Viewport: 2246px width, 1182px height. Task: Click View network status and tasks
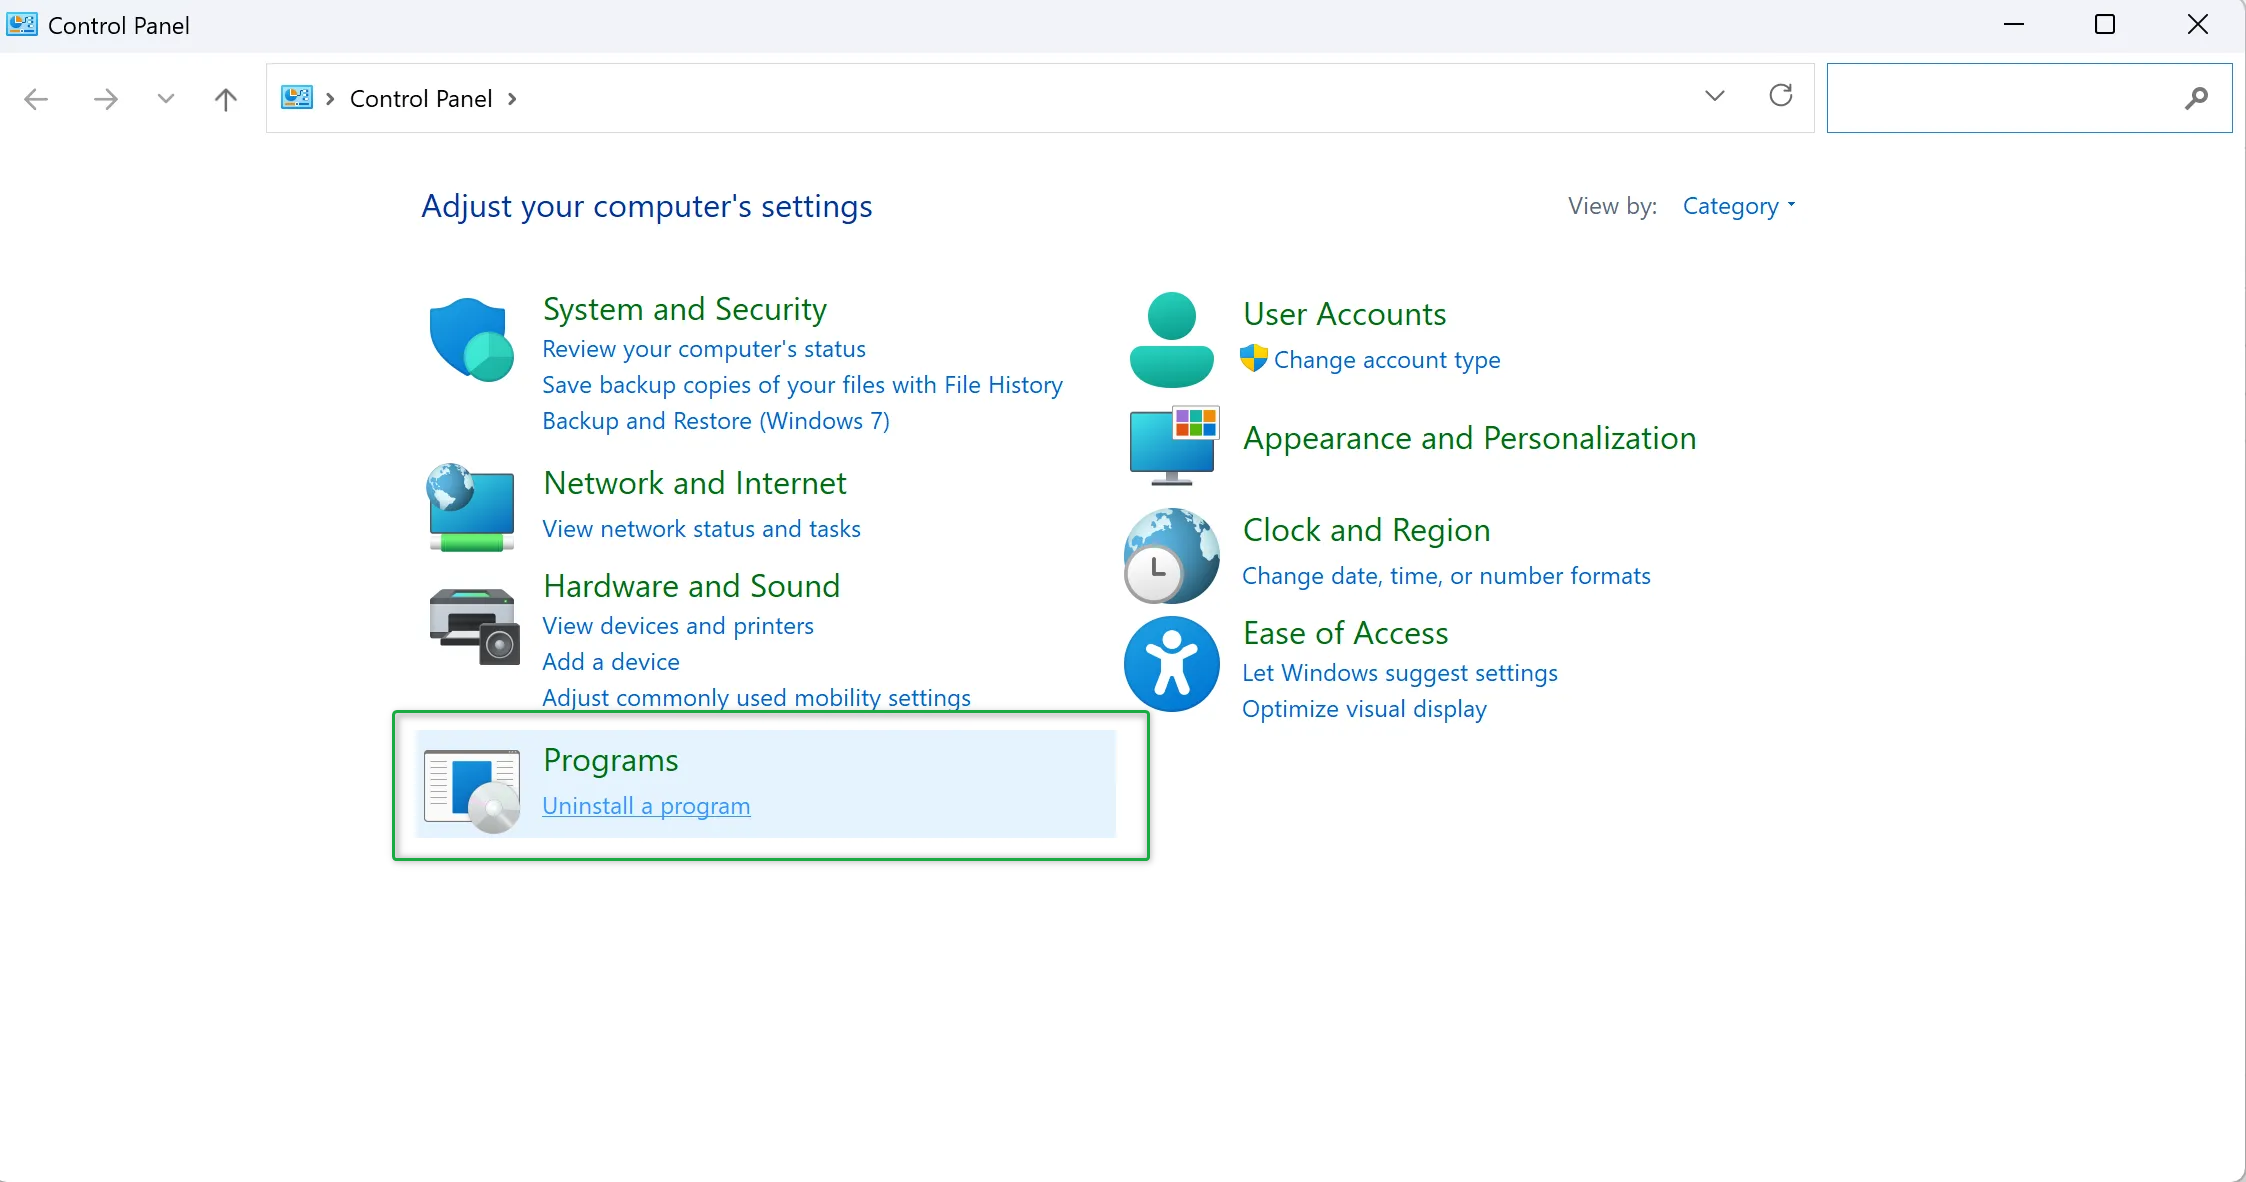(701, 529)
